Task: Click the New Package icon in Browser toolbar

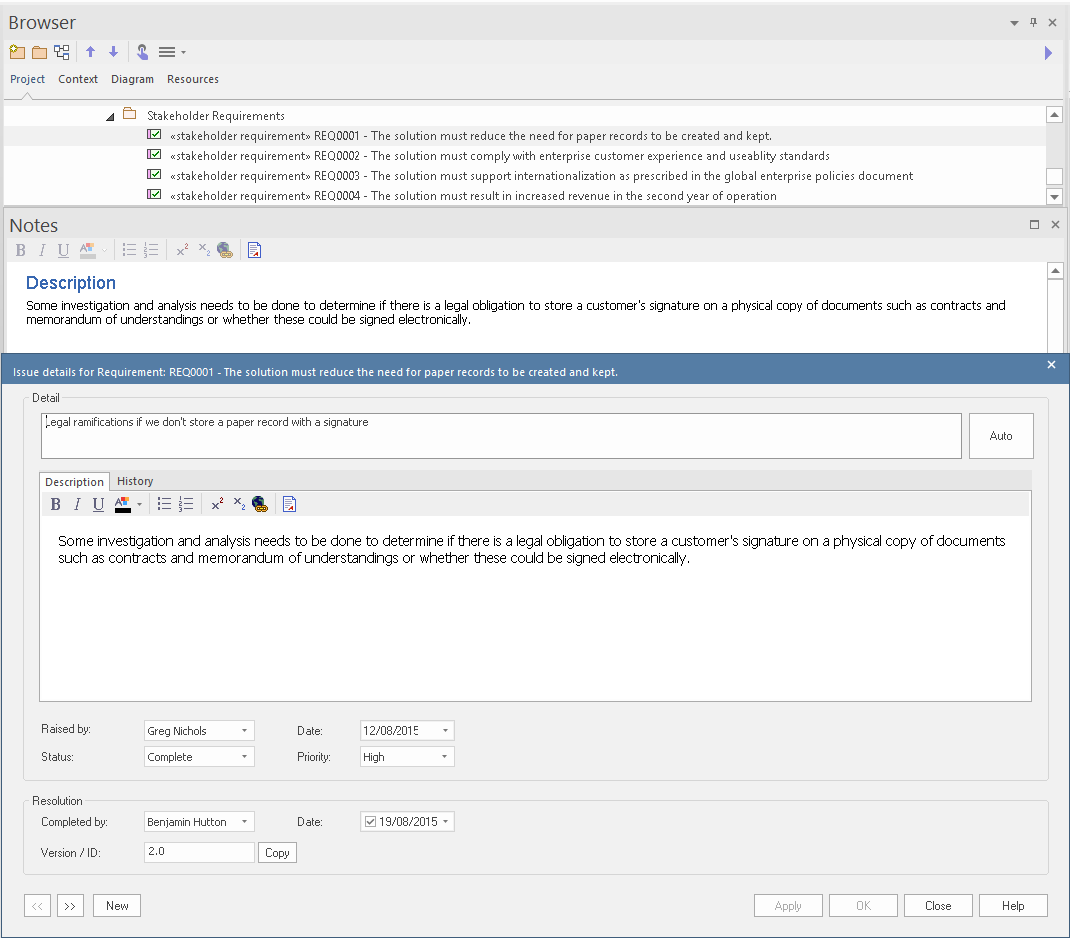Action: (x=17, y=52)
